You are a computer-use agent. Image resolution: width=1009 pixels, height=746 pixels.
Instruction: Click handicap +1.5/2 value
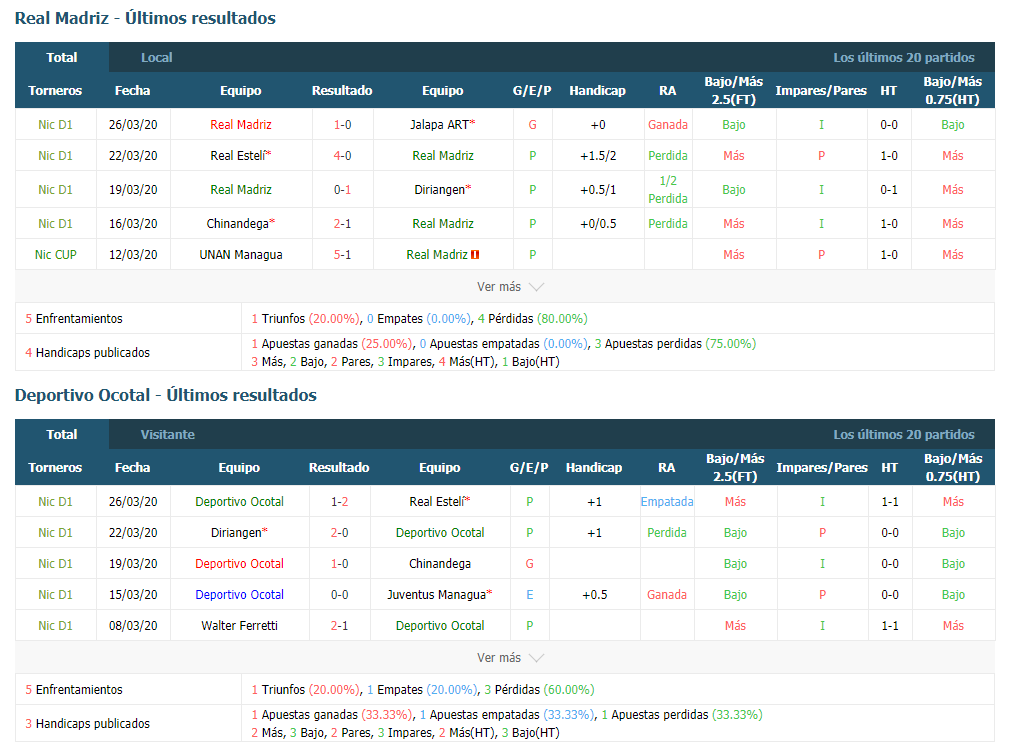point(598,156)
